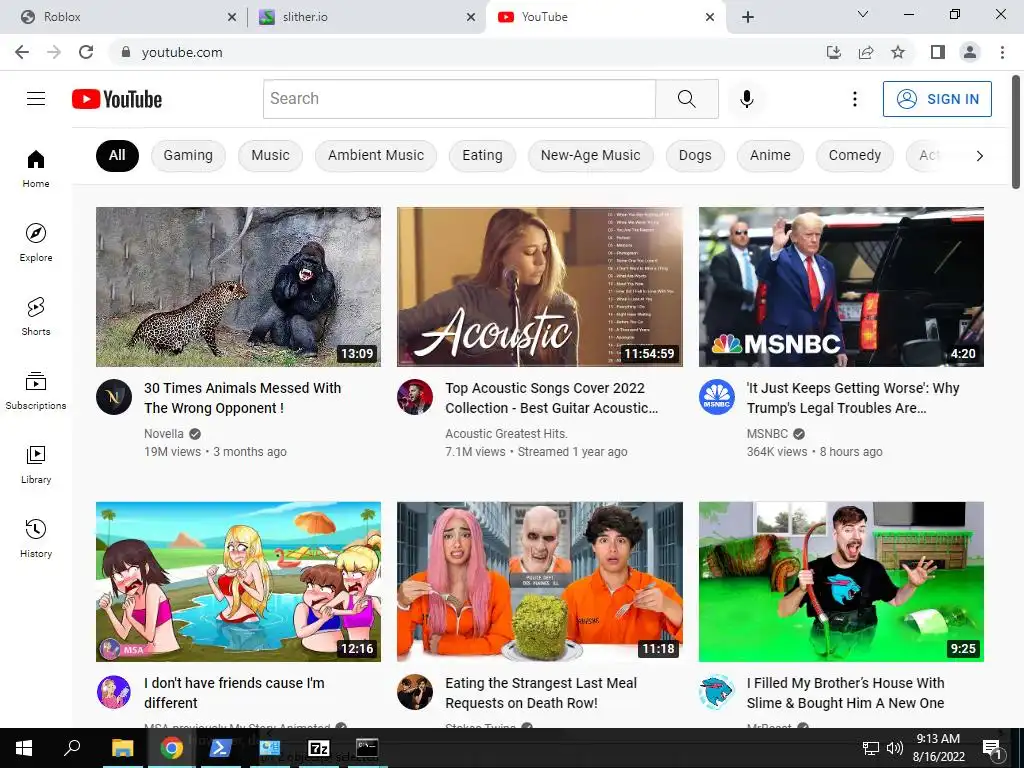
Task: Open the Acoustic songs video thumbnail
Action: (x=540, y=287)
